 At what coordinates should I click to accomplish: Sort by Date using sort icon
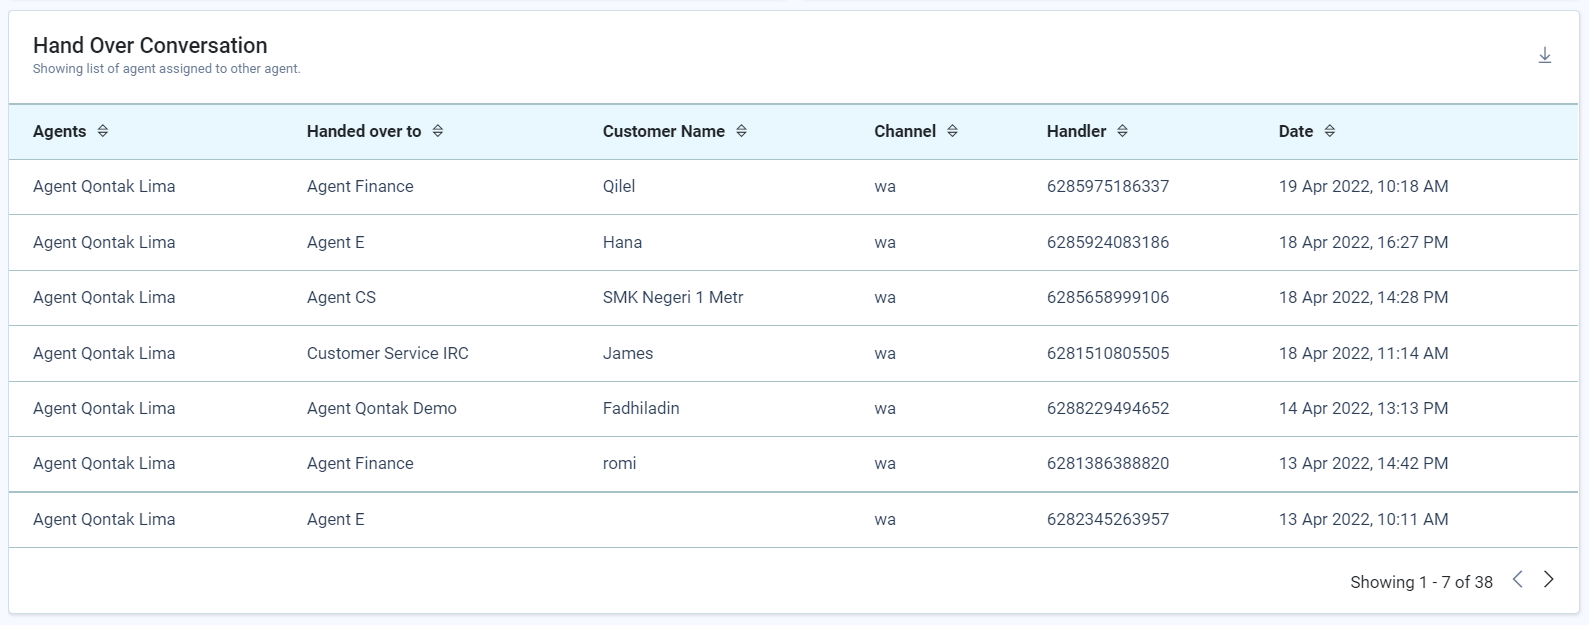coord(1329,131)
